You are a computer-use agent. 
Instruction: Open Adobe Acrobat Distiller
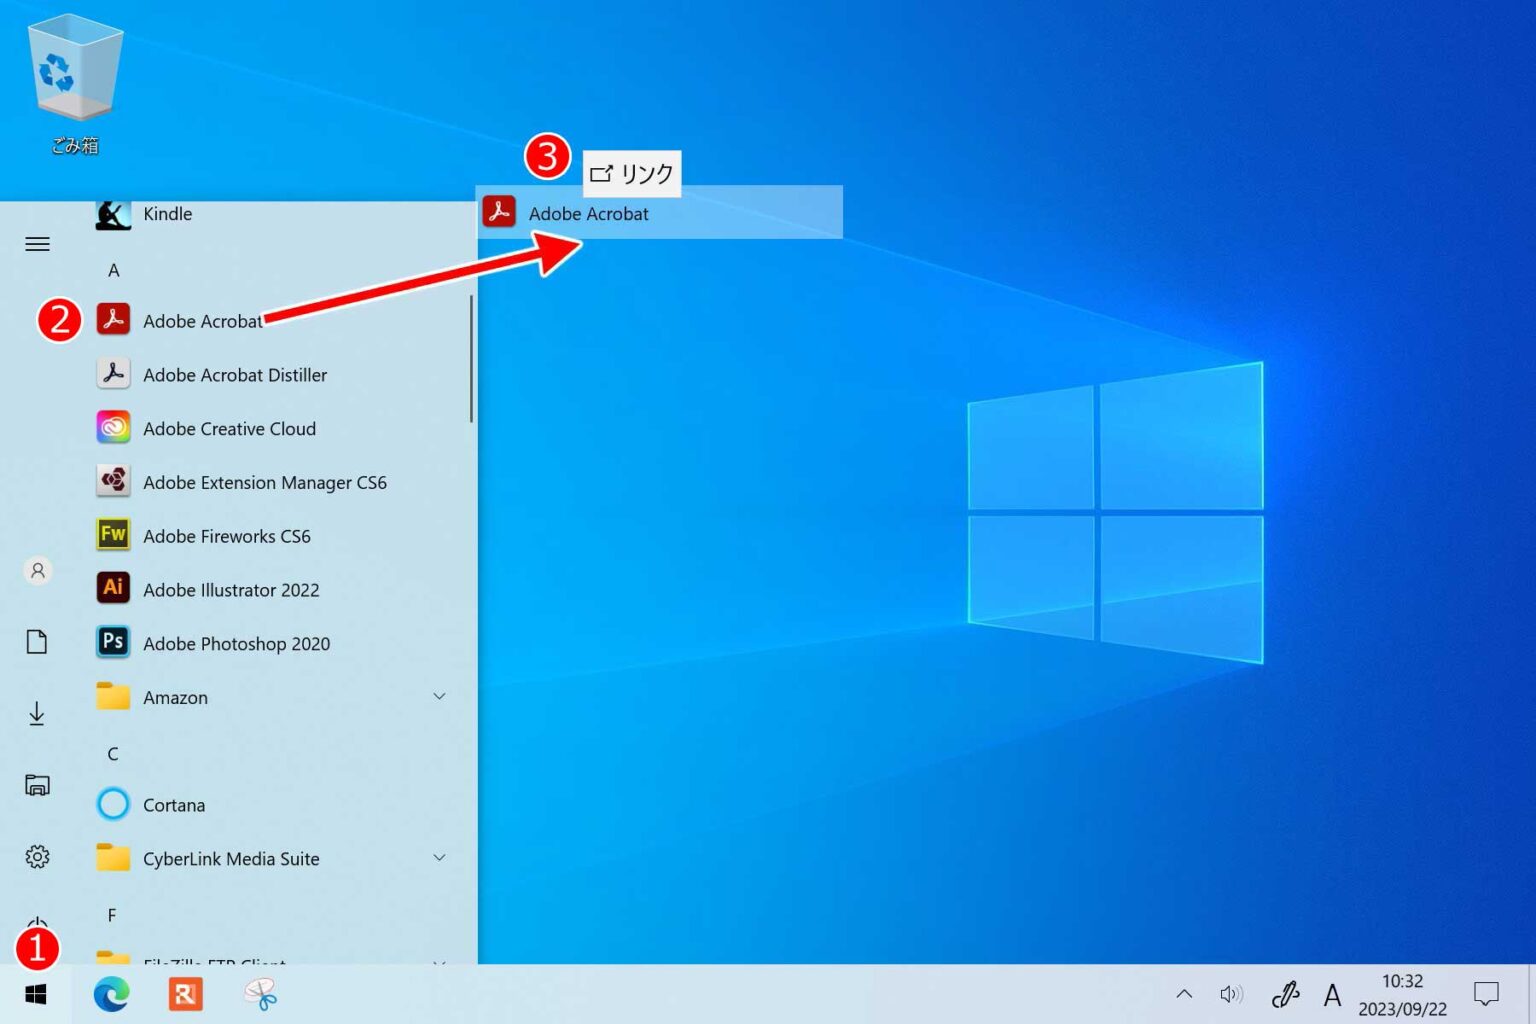tap(235, 374)
